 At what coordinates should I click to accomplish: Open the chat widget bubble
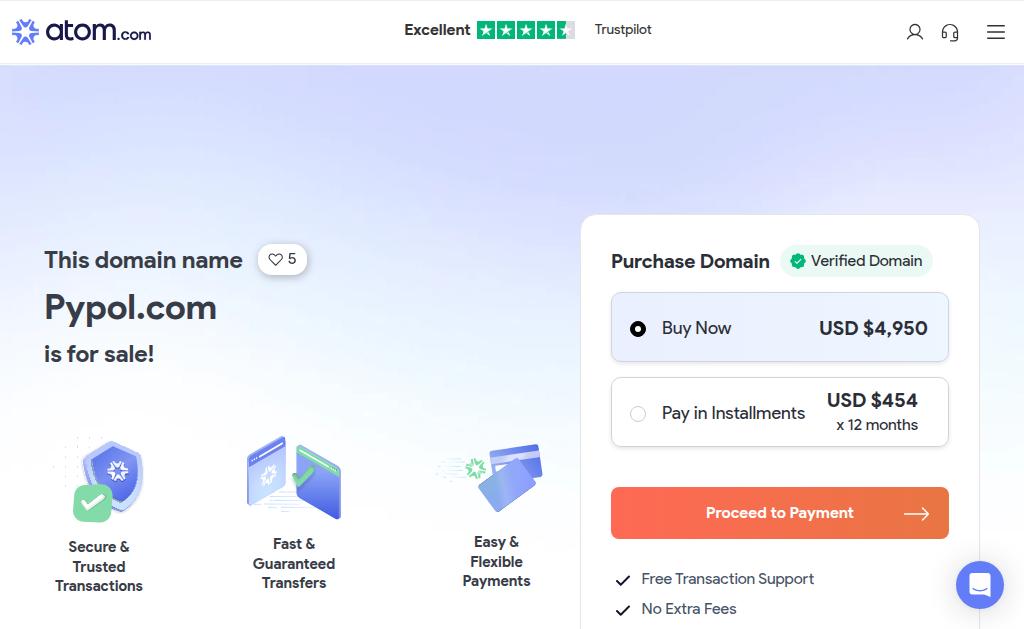979,585
